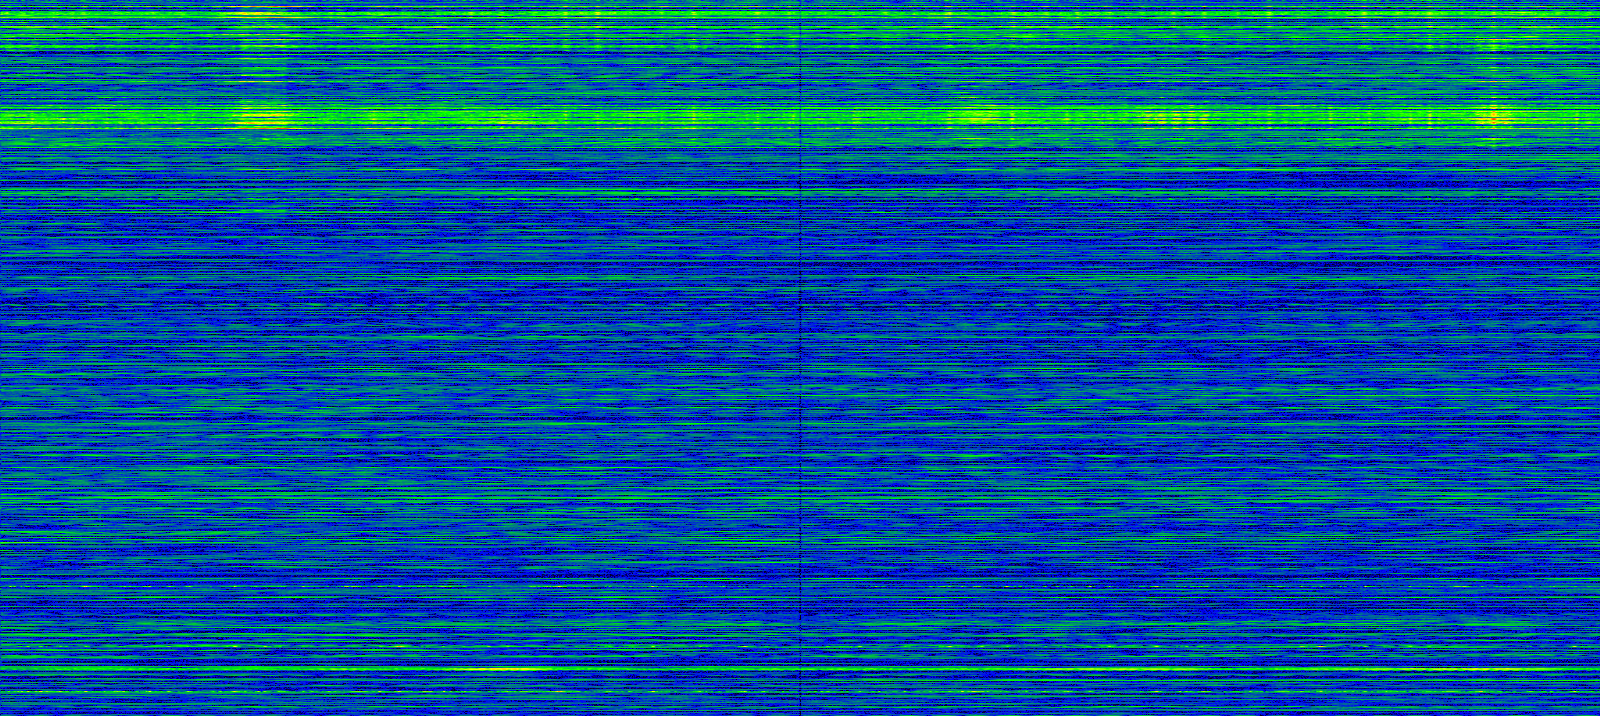Click the green spot in the top-right corner area
Viewport: 1600px width, 716px height.
pyautogui.click(x=1495, y=46)
